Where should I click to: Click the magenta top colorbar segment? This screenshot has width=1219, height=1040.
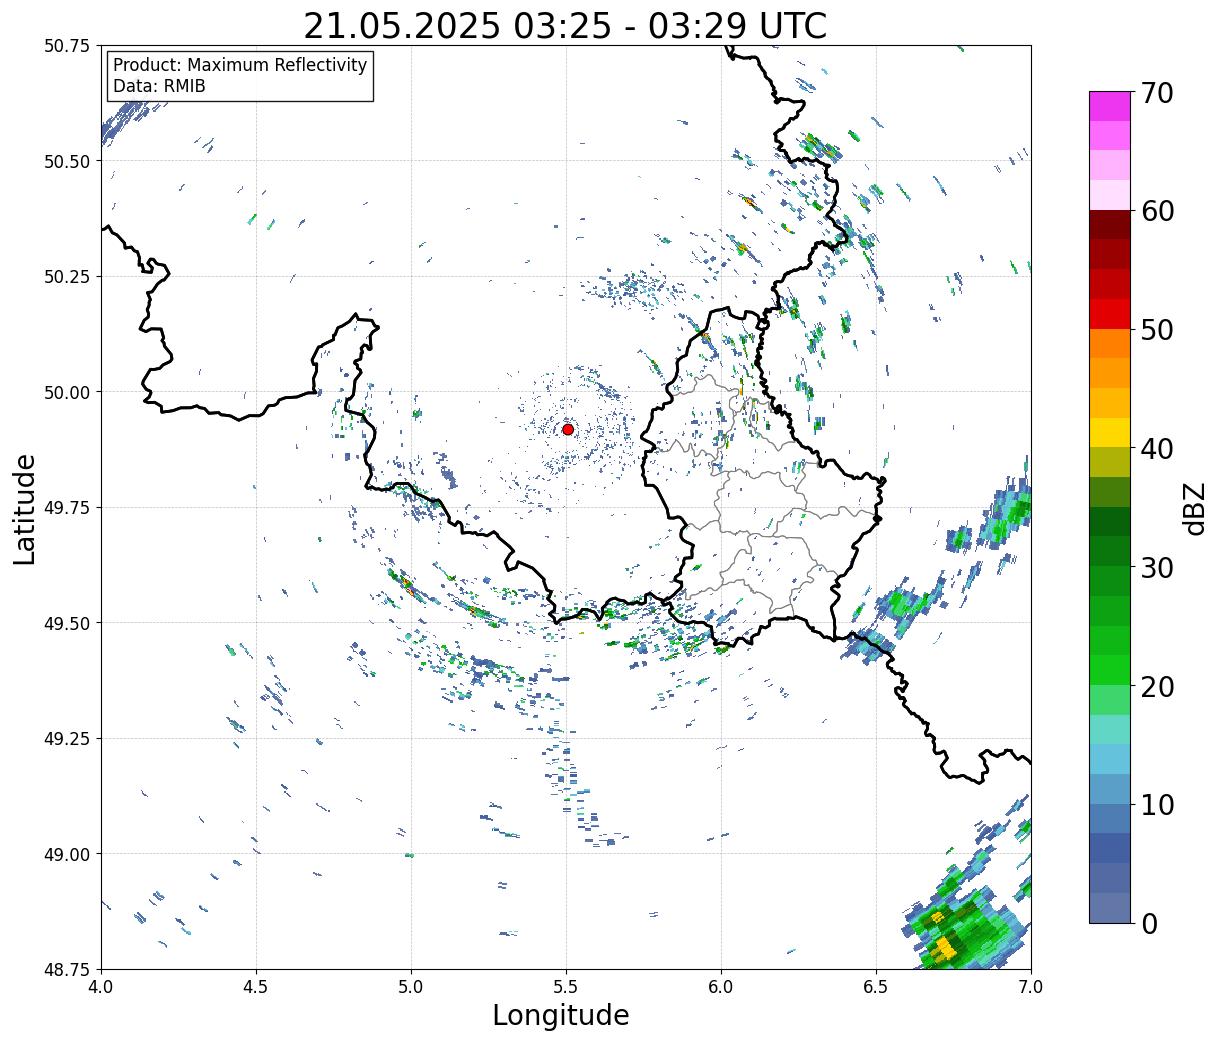click(x=1110, y=106)
